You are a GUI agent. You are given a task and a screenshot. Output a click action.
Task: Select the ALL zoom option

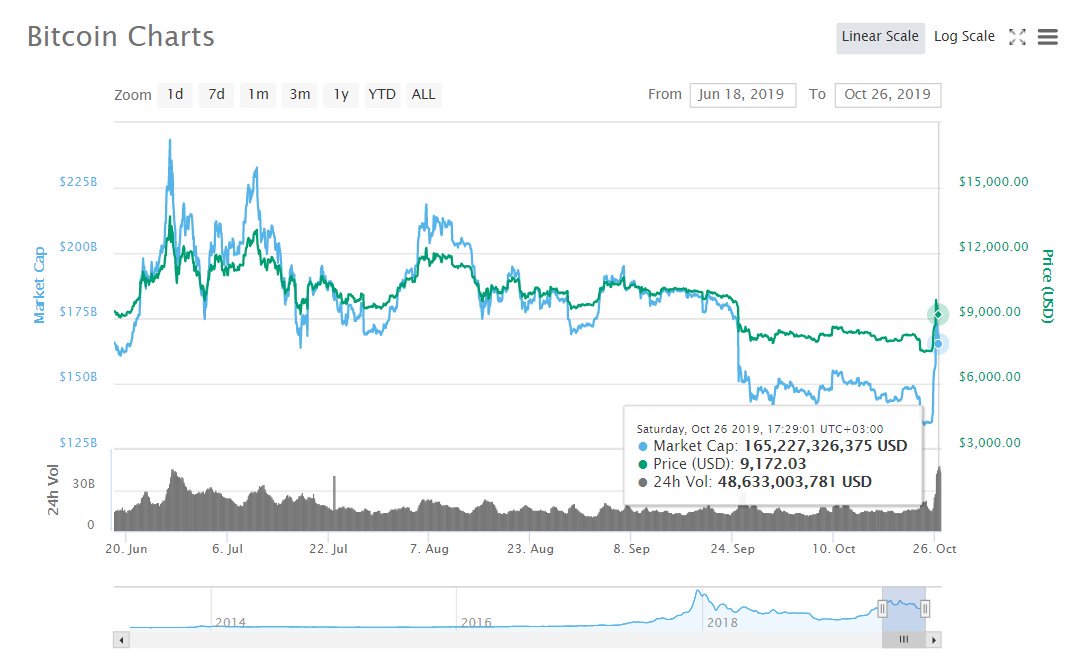(x=423, y=94)
